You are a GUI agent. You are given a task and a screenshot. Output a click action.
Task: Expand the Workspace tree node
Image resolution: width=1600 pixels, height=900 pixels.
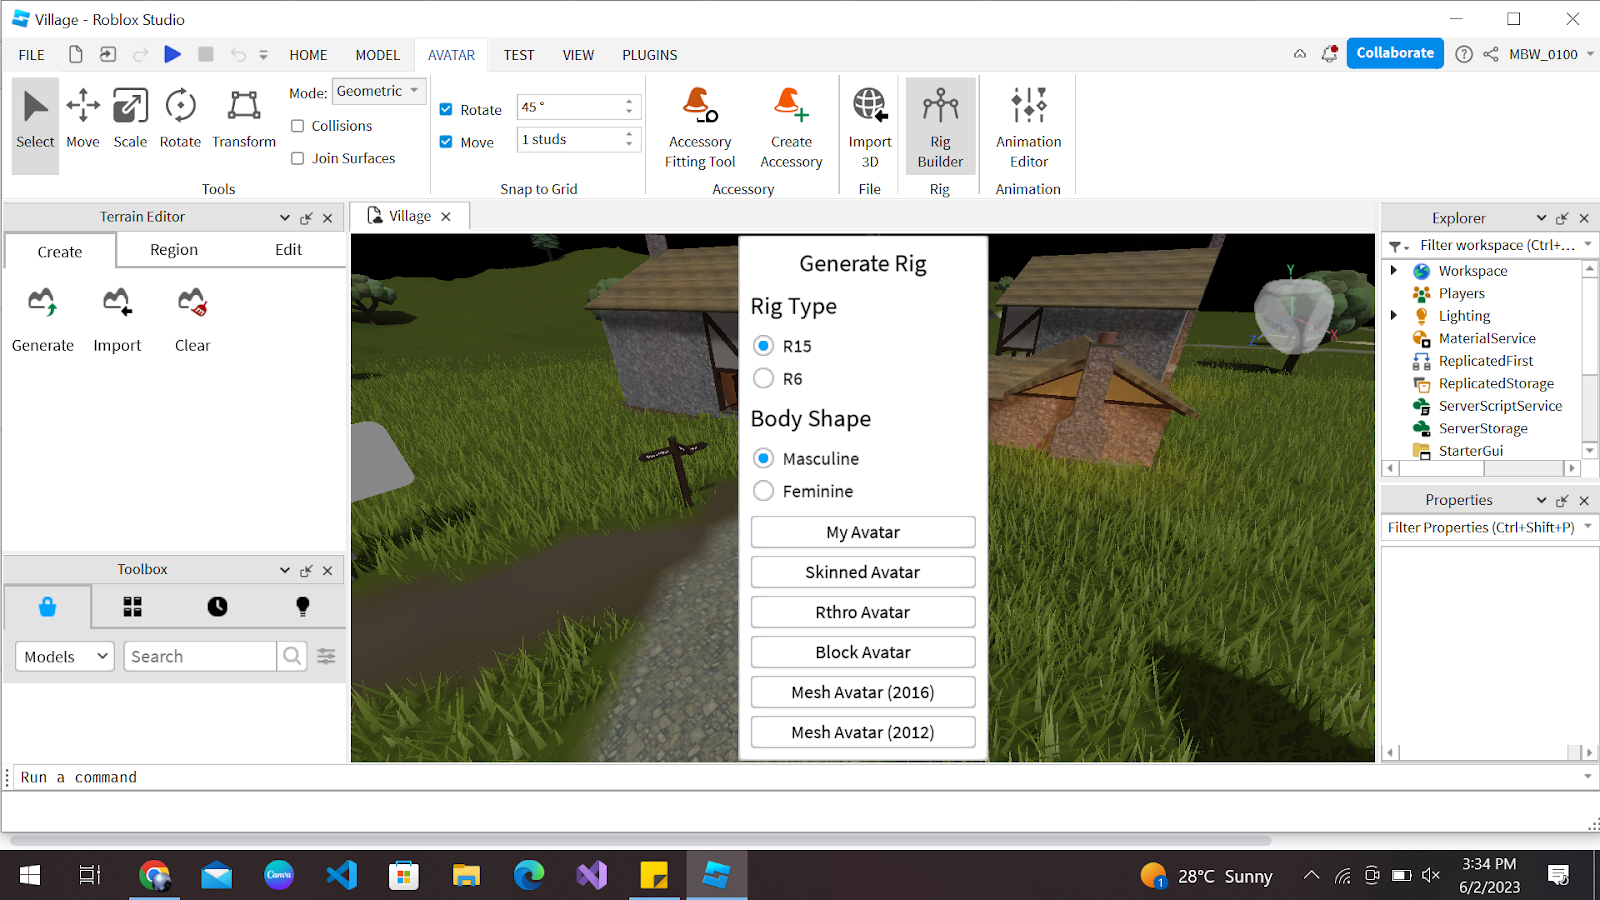point(1394,270)
